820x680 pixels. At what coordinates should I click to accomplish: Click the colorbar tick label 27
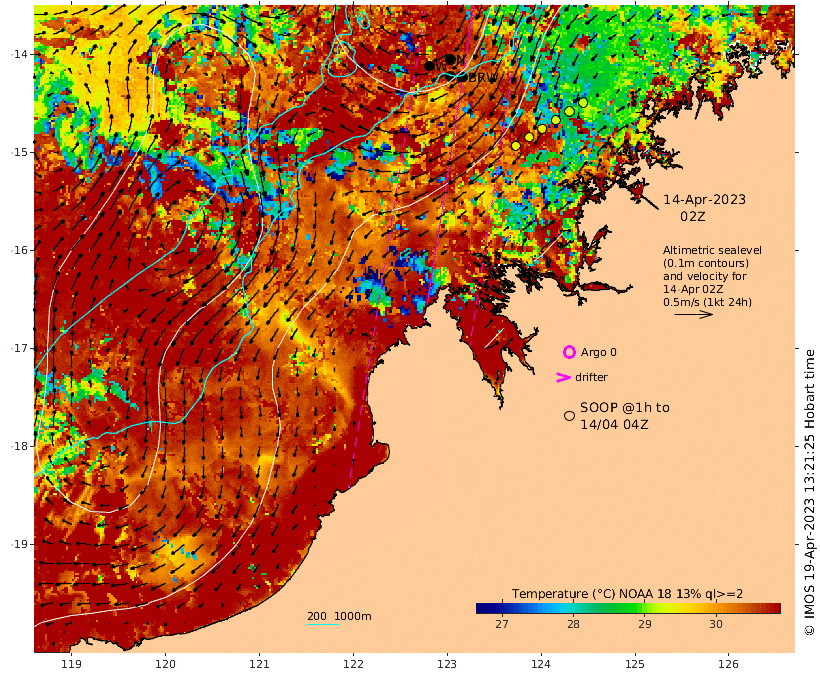point(502,624)
